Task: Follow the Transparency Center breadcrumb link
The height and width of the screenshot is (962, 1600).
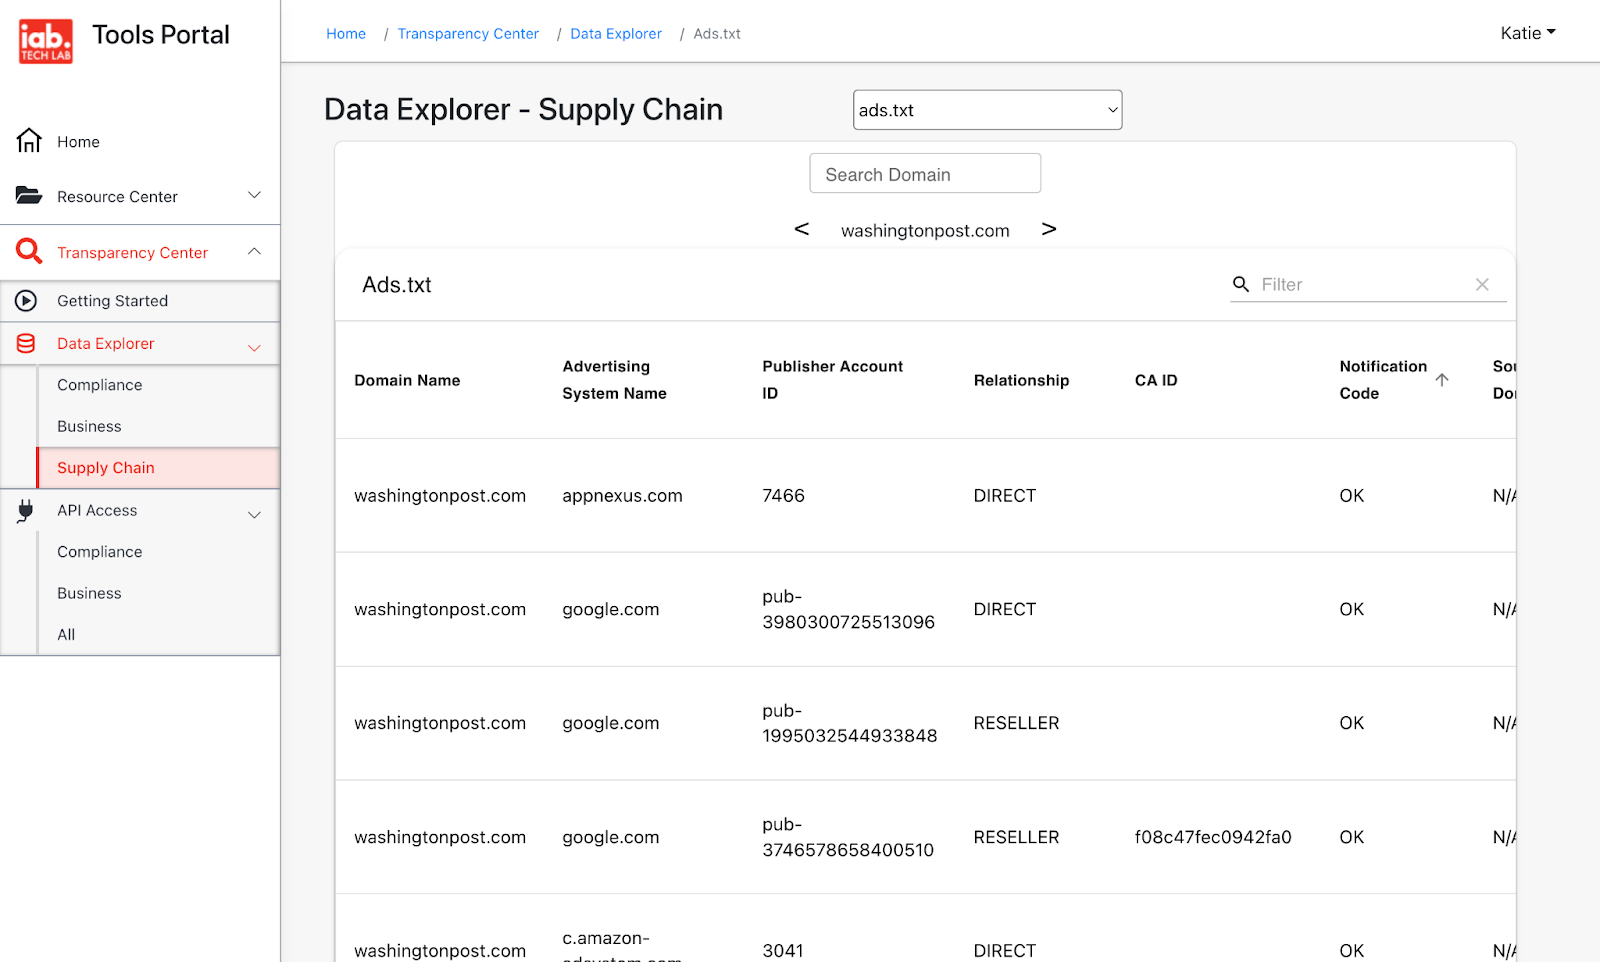Action: (x=468, y=34)
